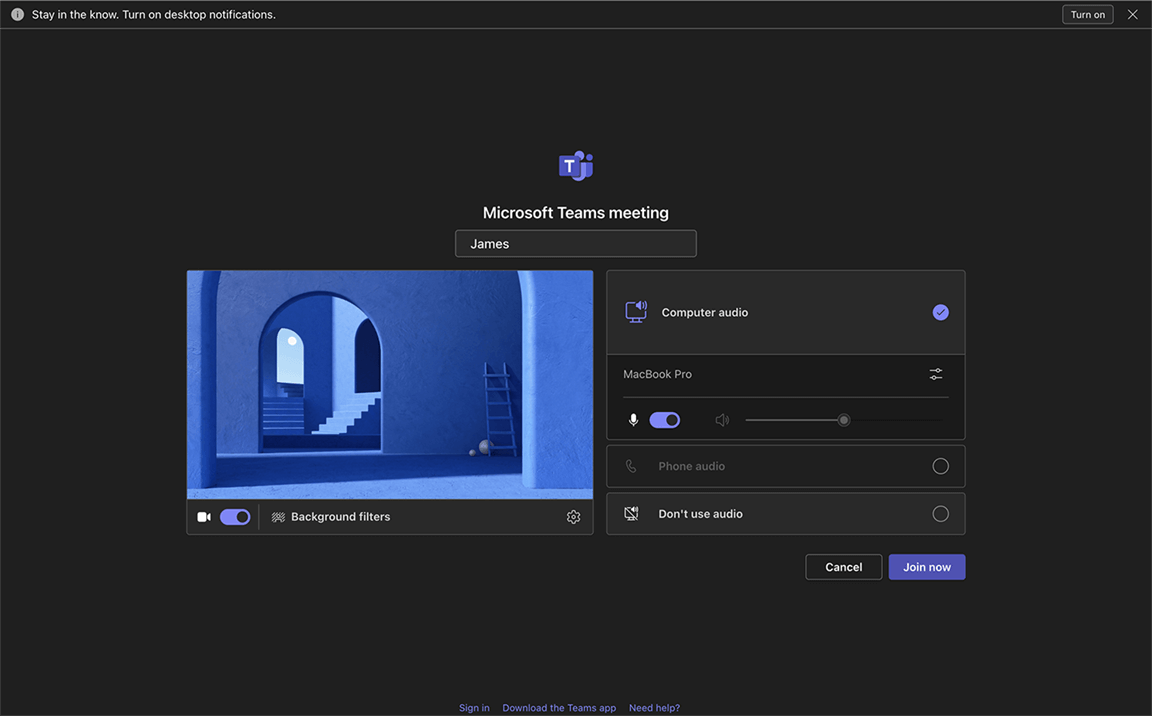Click the video preview image

(x=389, y=385)
